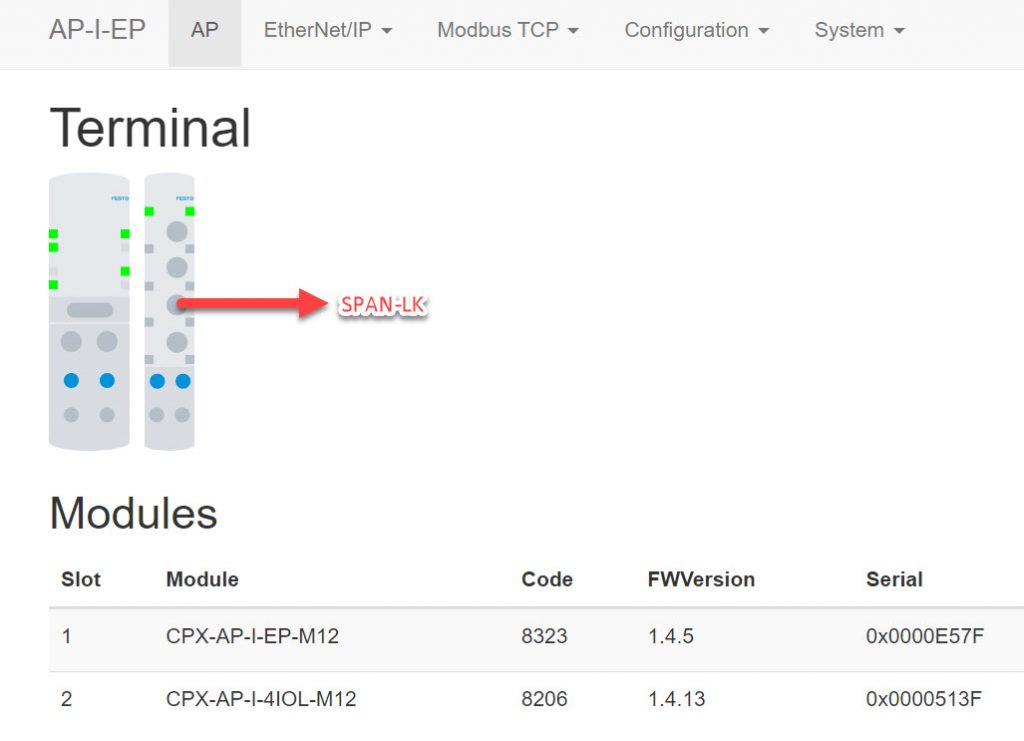
Task: Click the left gray connector on EP module
Action: tap(71, 341)
